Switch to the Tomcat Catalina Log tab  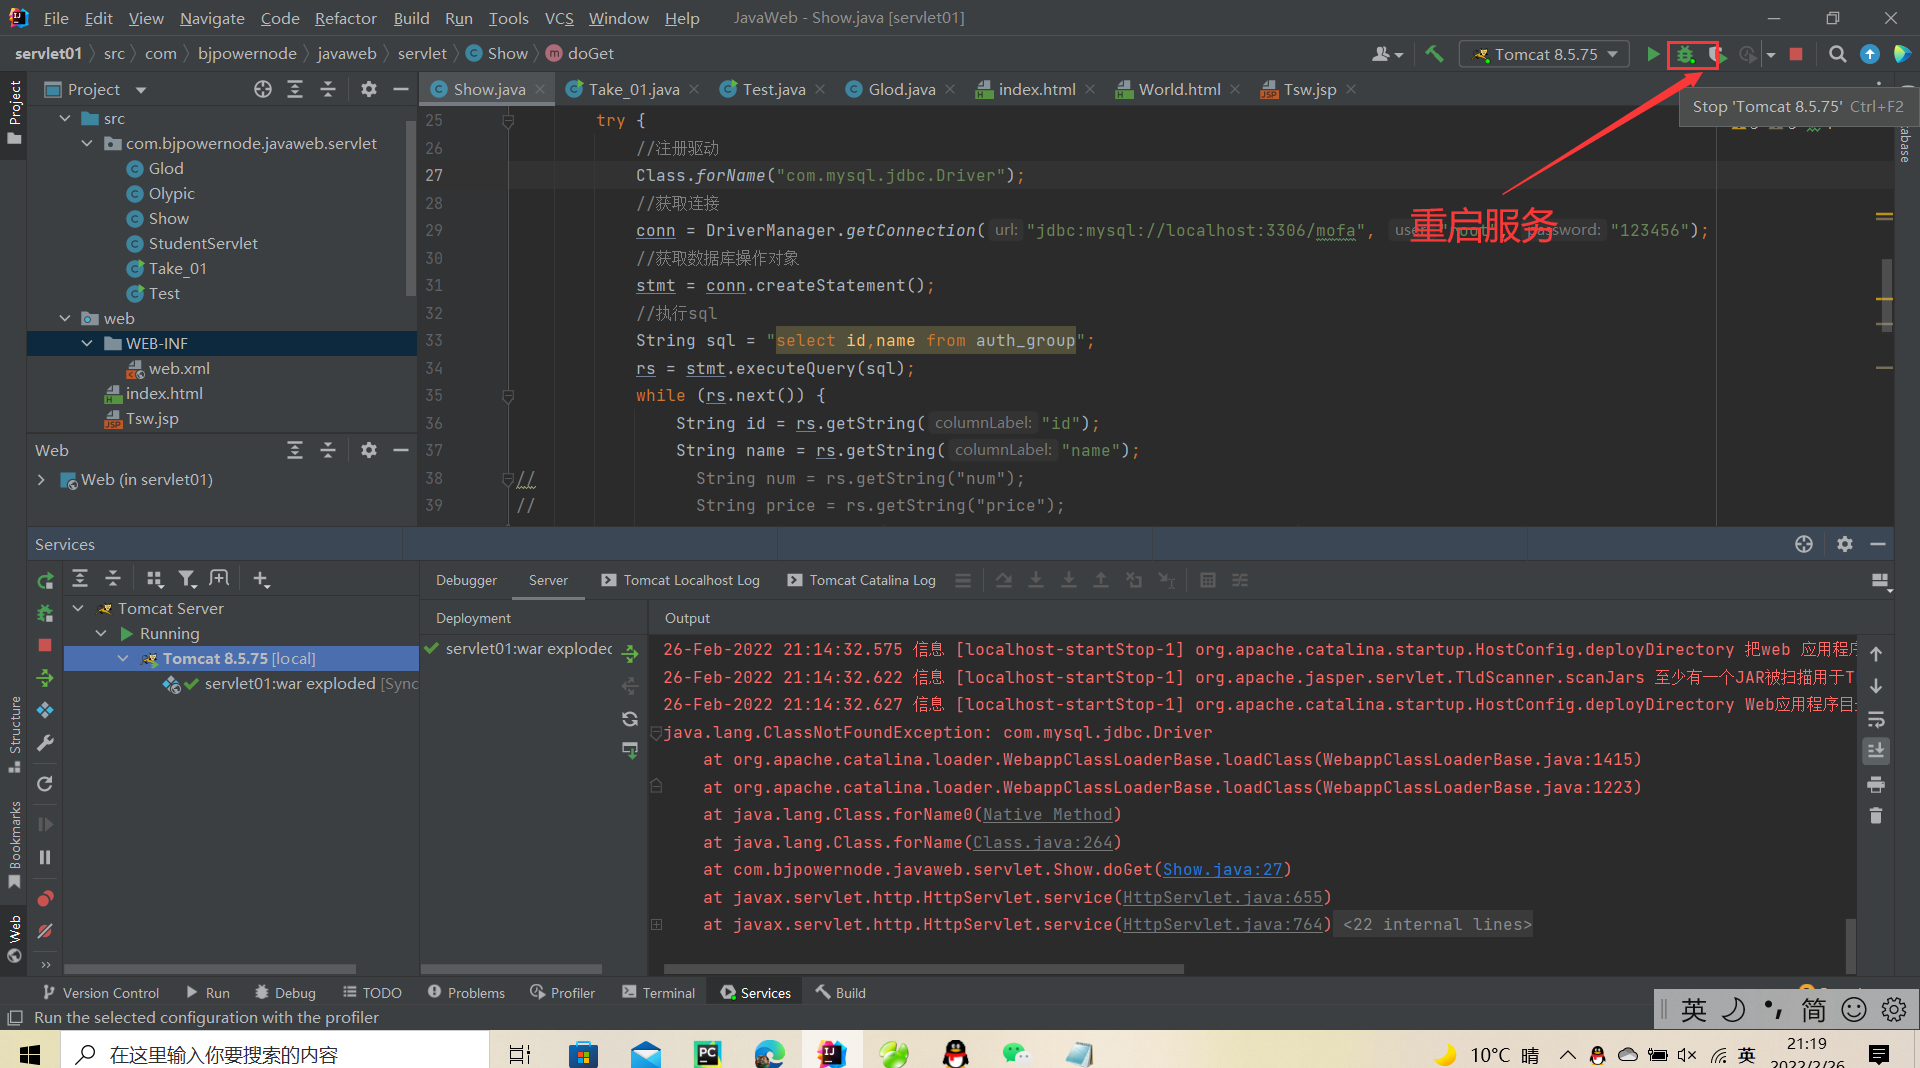(x=861, y=580)
